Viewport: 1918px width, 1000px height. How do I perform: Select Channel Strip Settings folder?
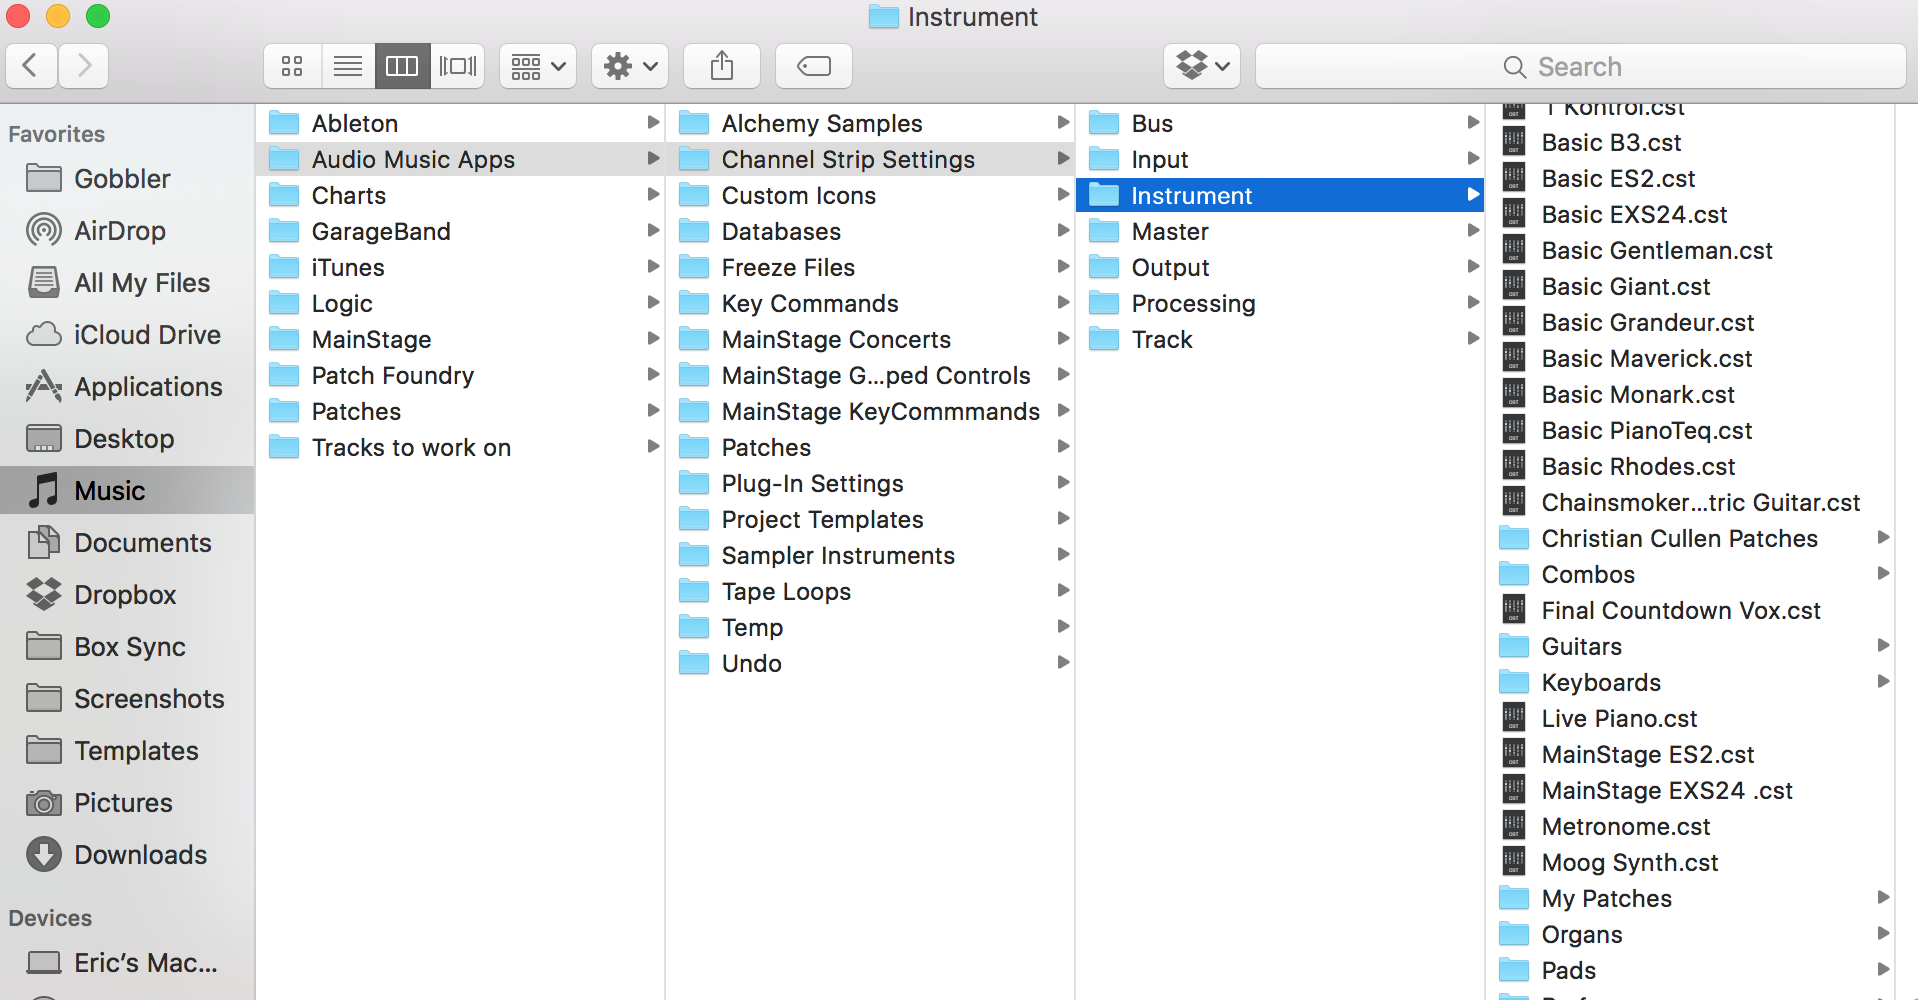point(870,159)
